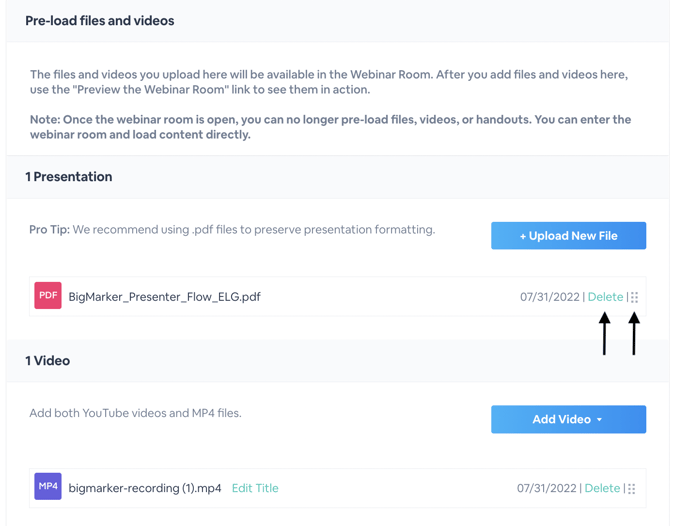688x526 pixels.
Task: Click the + Upload New File button
Action: point(568,236)
